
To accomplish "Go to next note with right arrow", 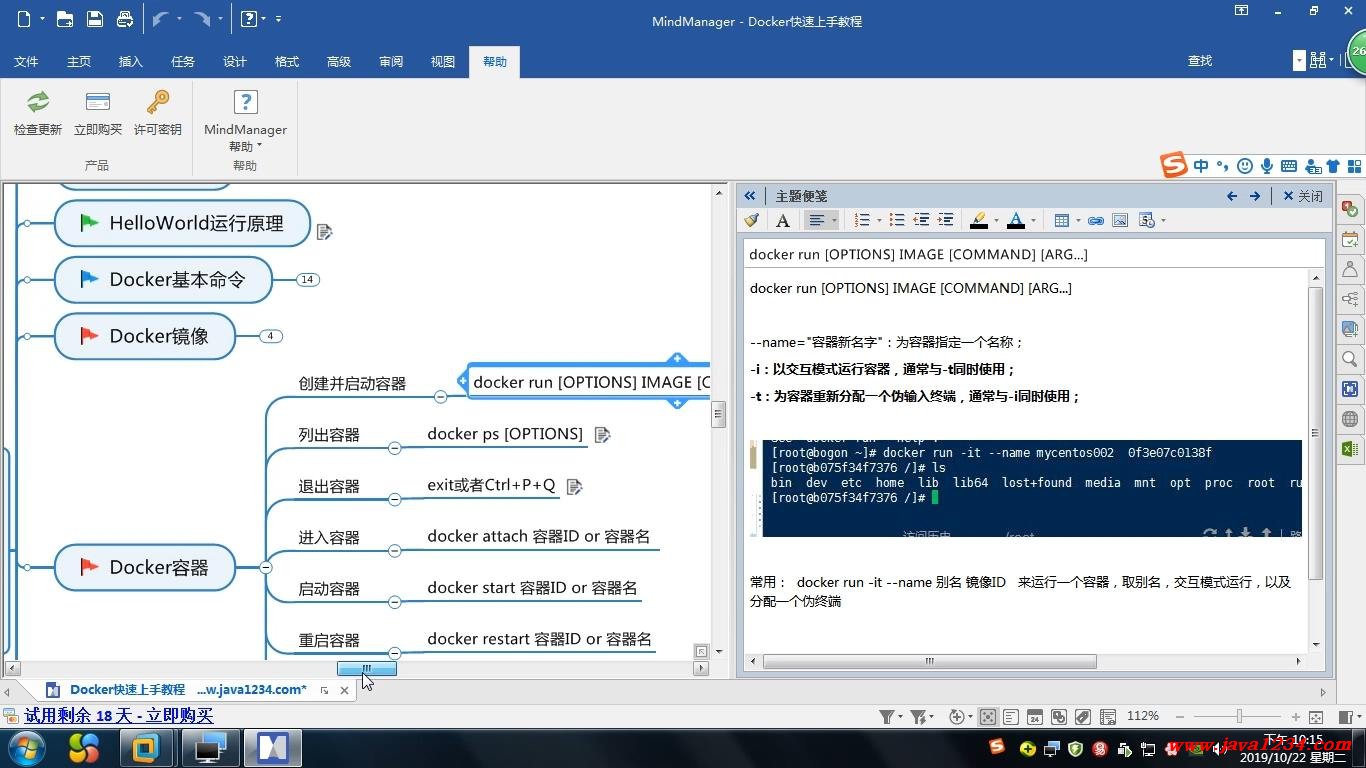I will 1255,196.
